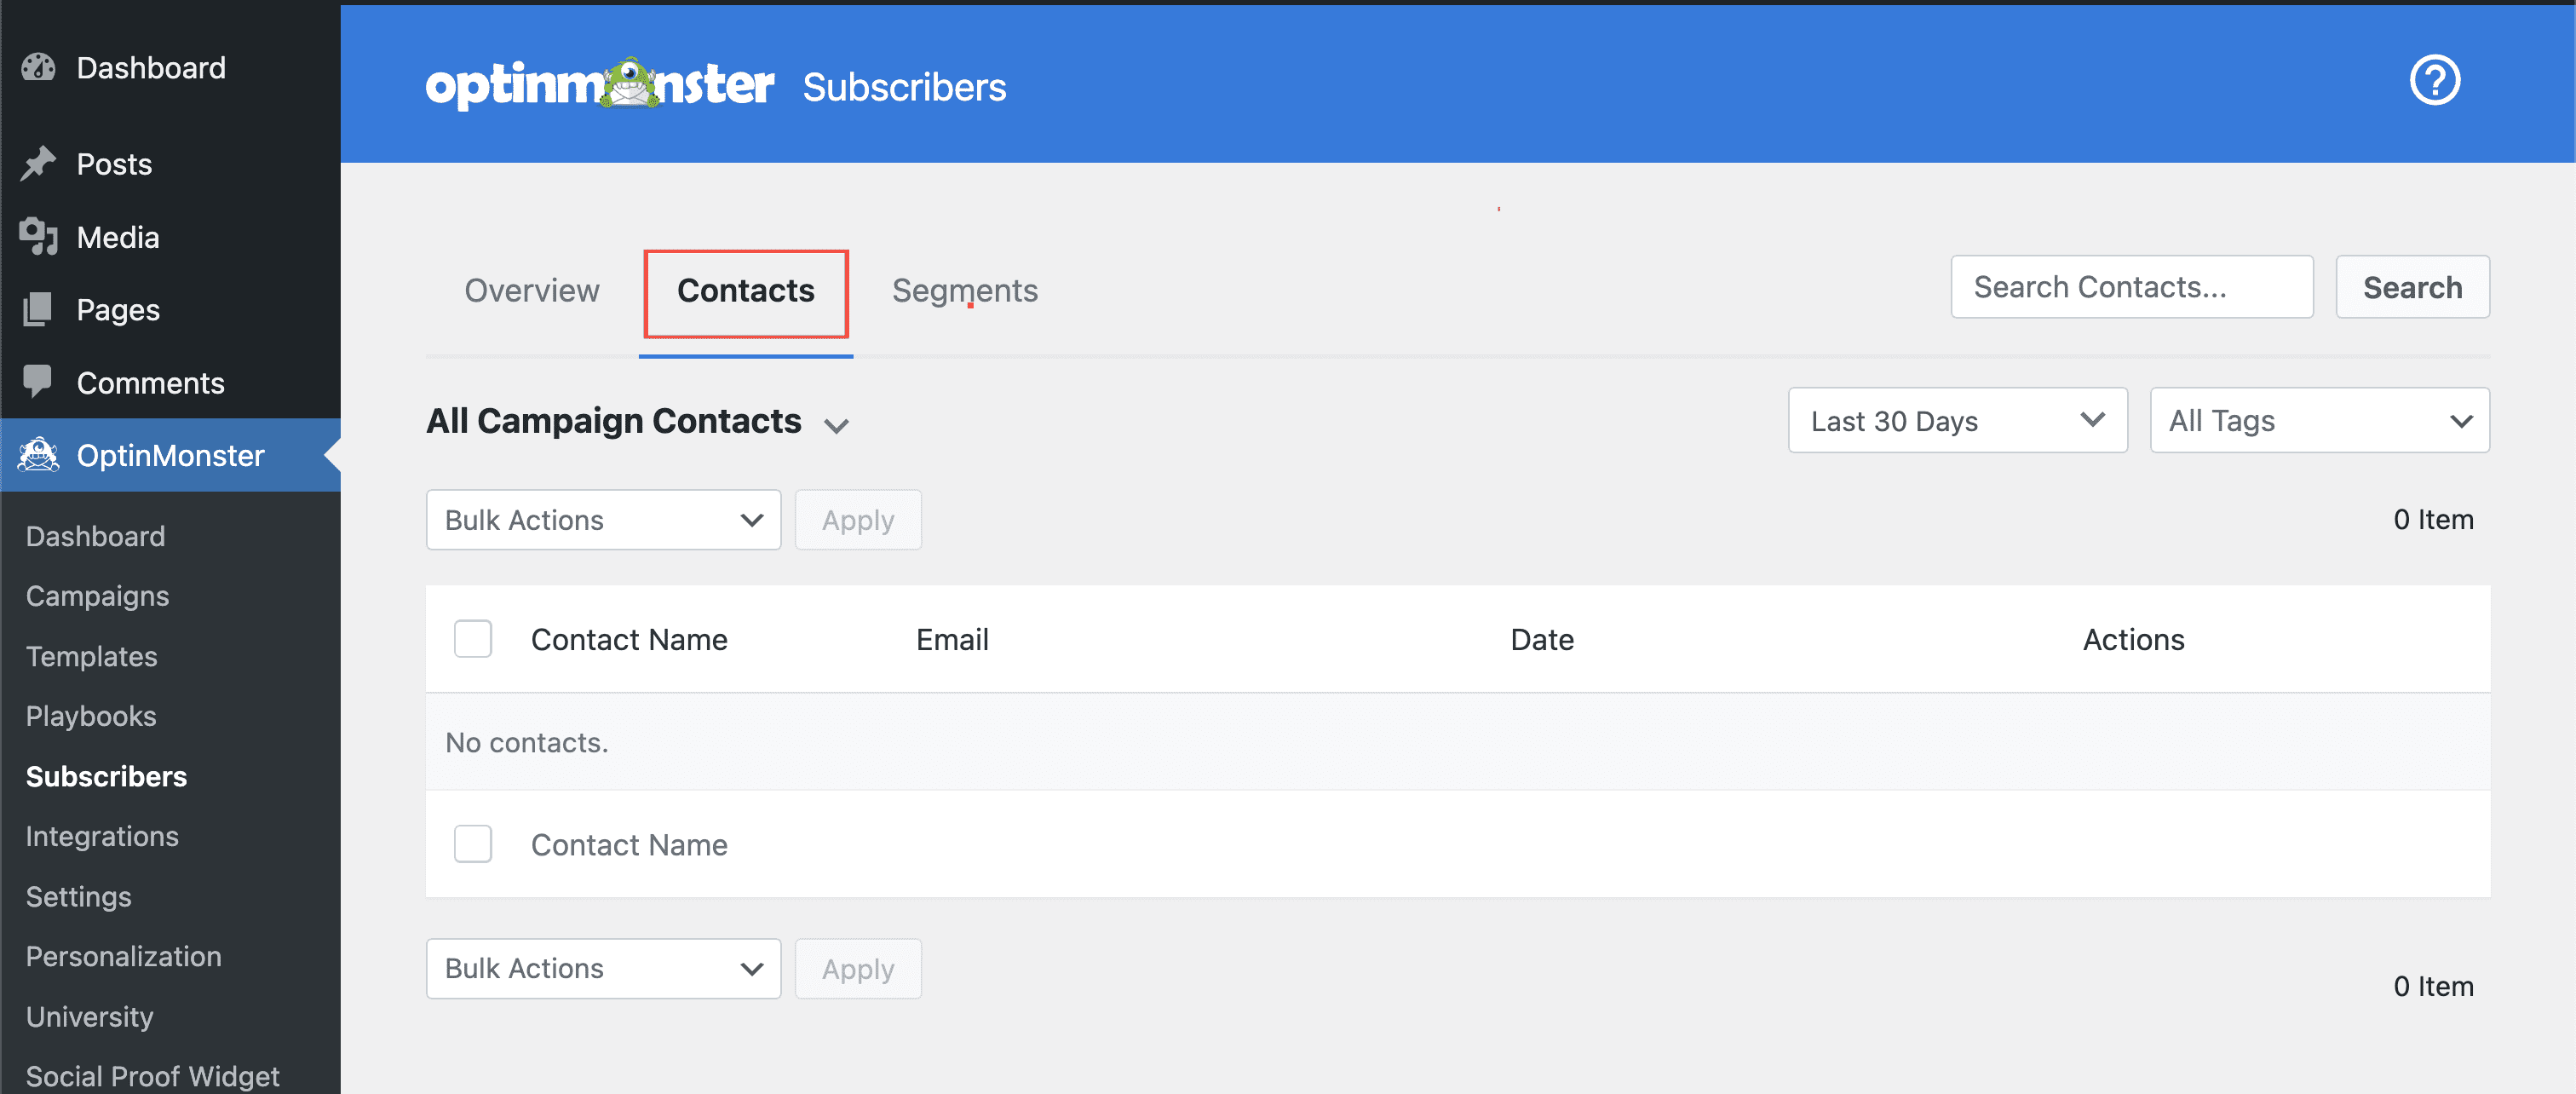2576x1094 pixels.
Task: Open the top Bulk Actions dropdown
Action: coord(602,520)
